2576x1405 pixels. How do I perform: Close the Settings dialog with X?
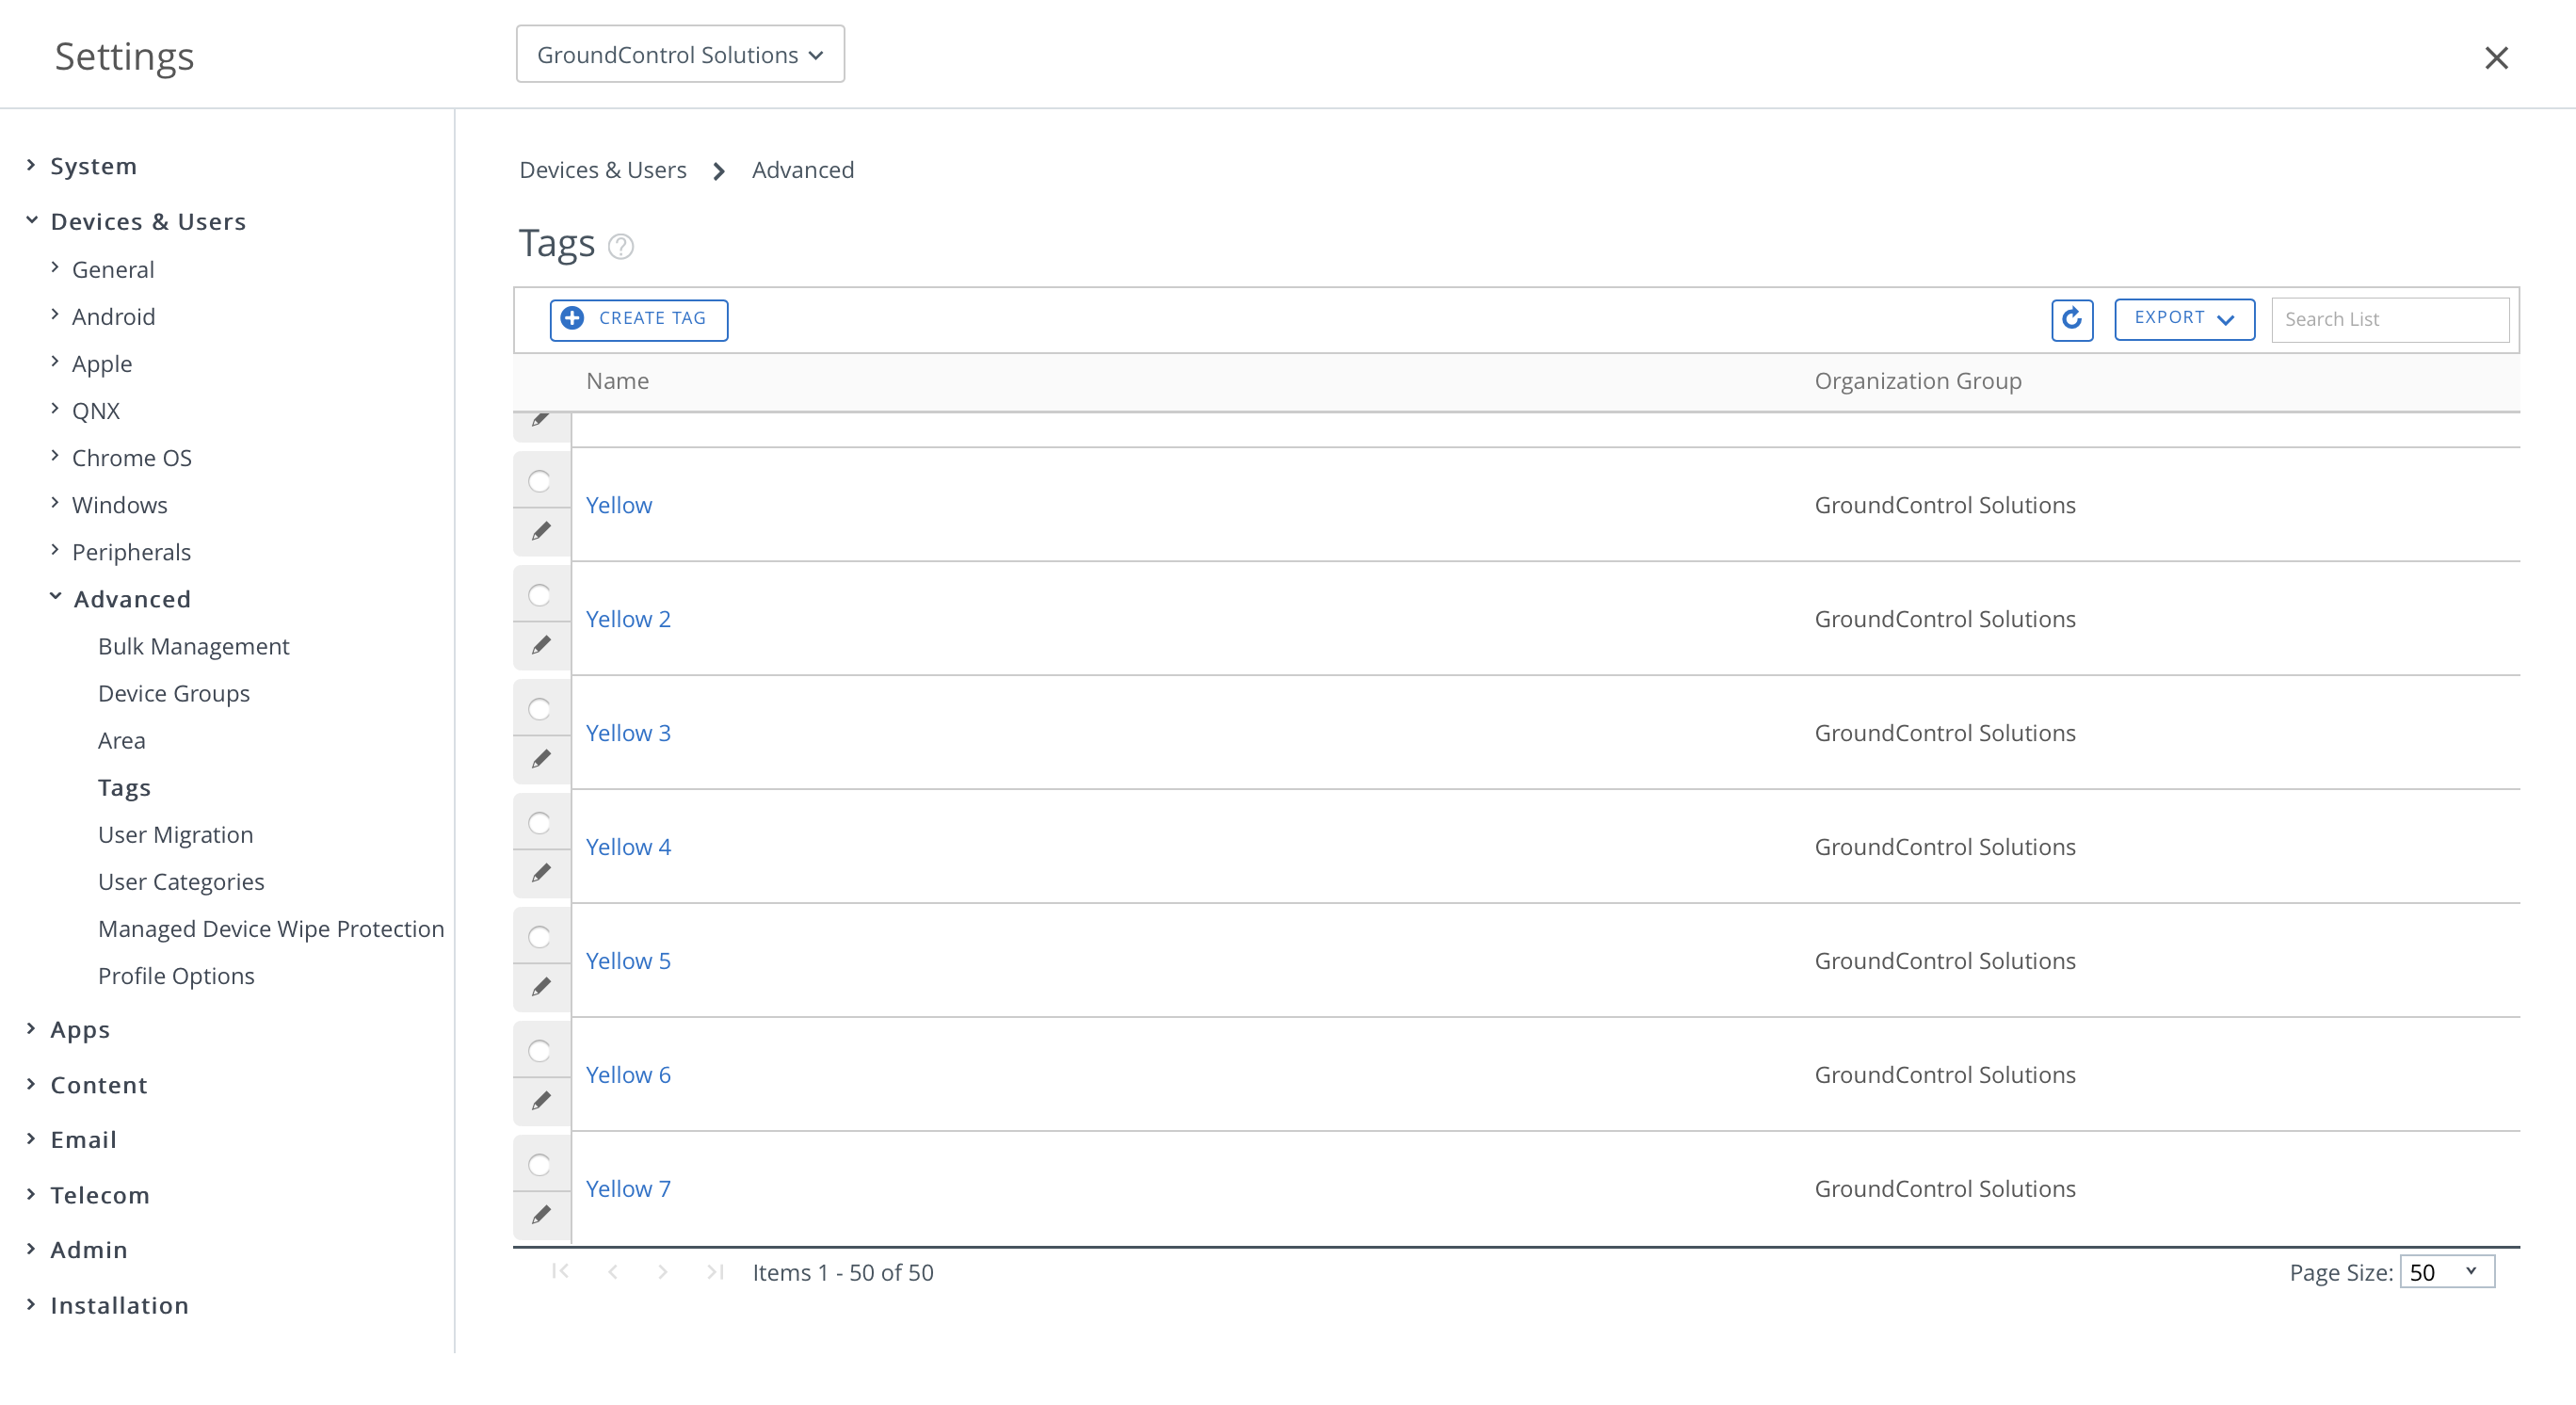click(x=2496, y=58)
